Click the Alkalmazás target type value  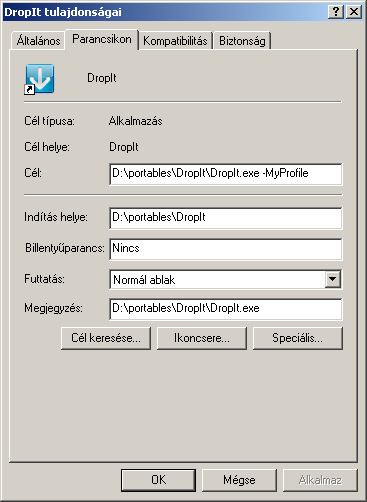click(136, 121)
